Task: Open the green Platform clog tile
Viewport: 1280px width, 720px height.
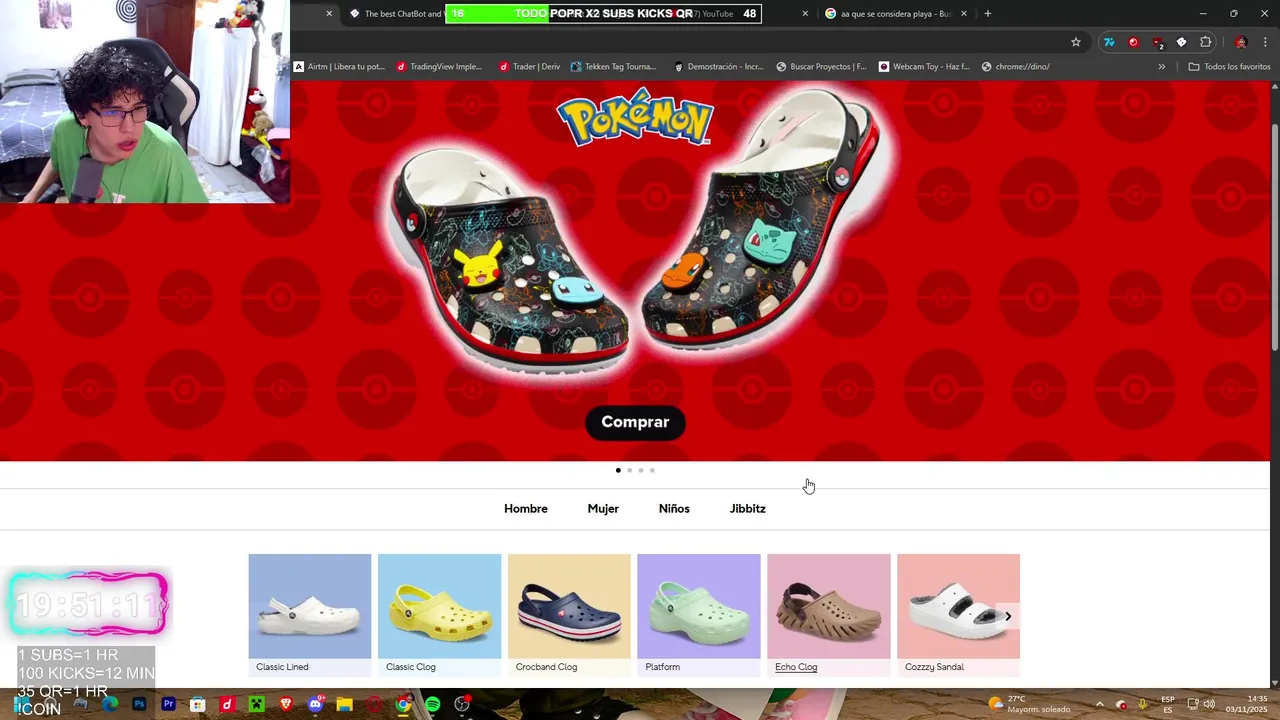Action: (699, 615)
